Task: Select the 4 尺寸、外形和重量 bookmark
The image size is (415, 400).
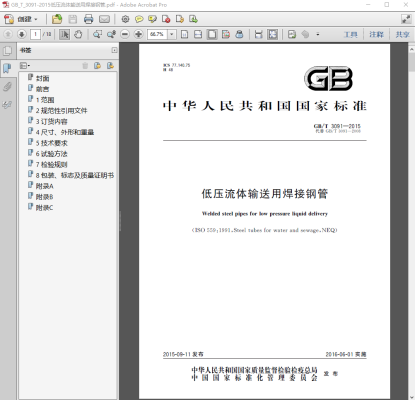Action: (x=65, y=132)
